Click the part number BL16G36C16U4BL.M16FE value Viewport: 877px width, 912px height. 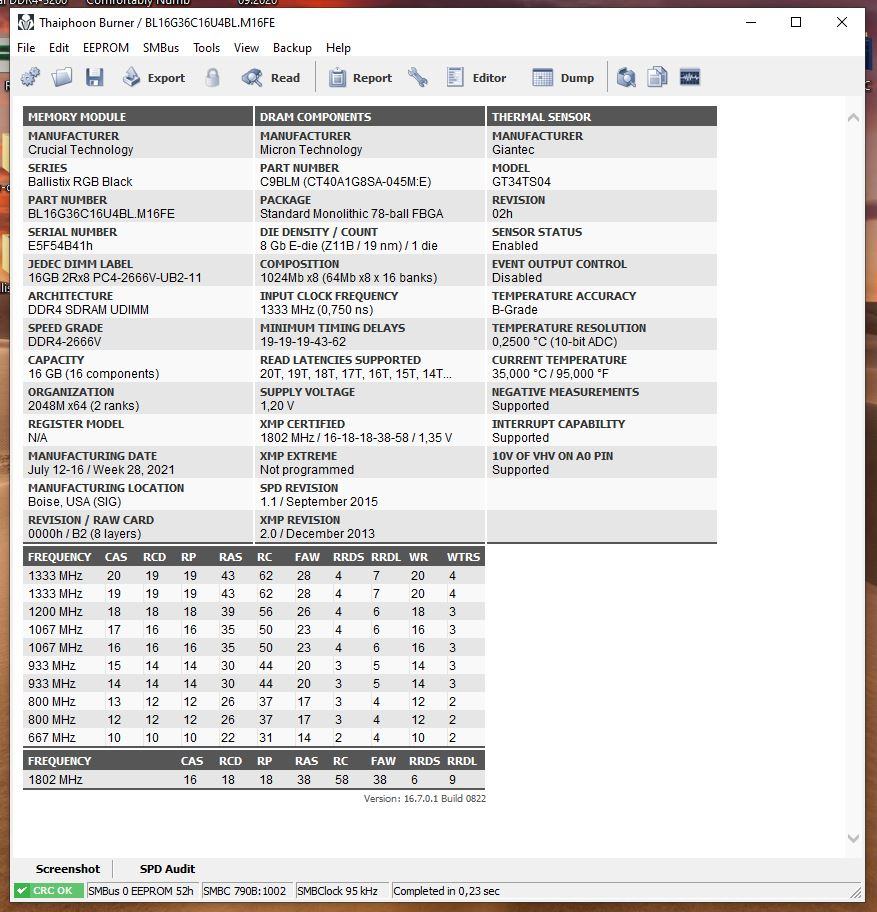click(101, 213)
